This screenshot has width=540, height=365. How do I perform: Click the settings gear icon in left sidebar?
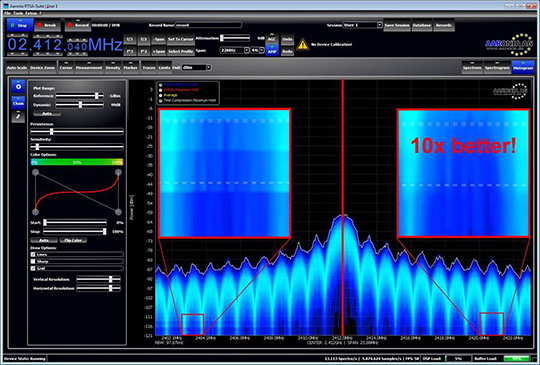point(18,87)
